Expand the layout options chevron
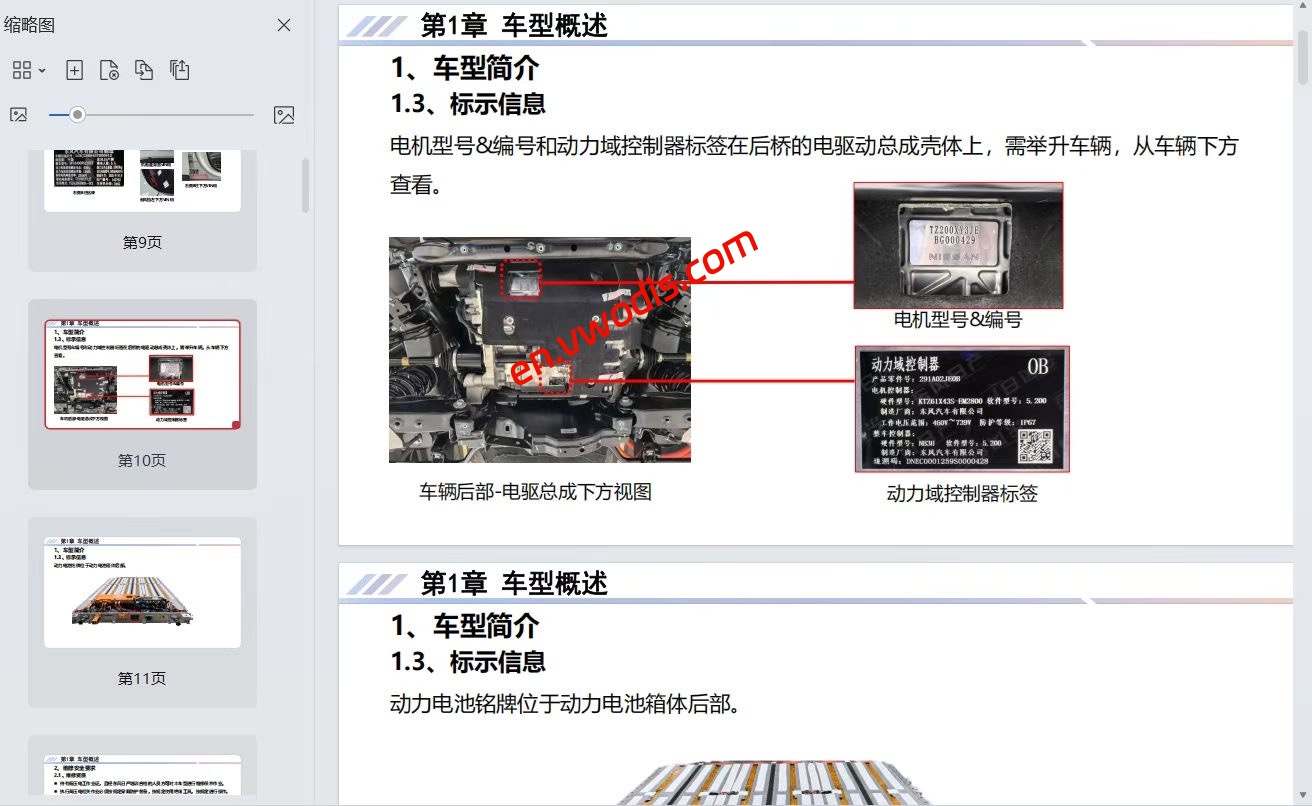This screenshot has height=806, width=1312. pyautogui.click(x=40, y=70)
